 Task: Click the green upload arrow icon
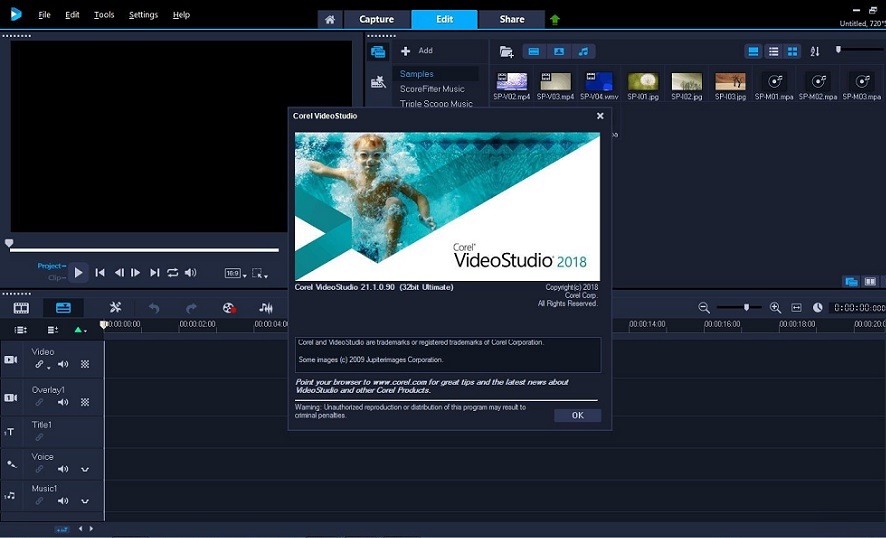coord(555,20)
